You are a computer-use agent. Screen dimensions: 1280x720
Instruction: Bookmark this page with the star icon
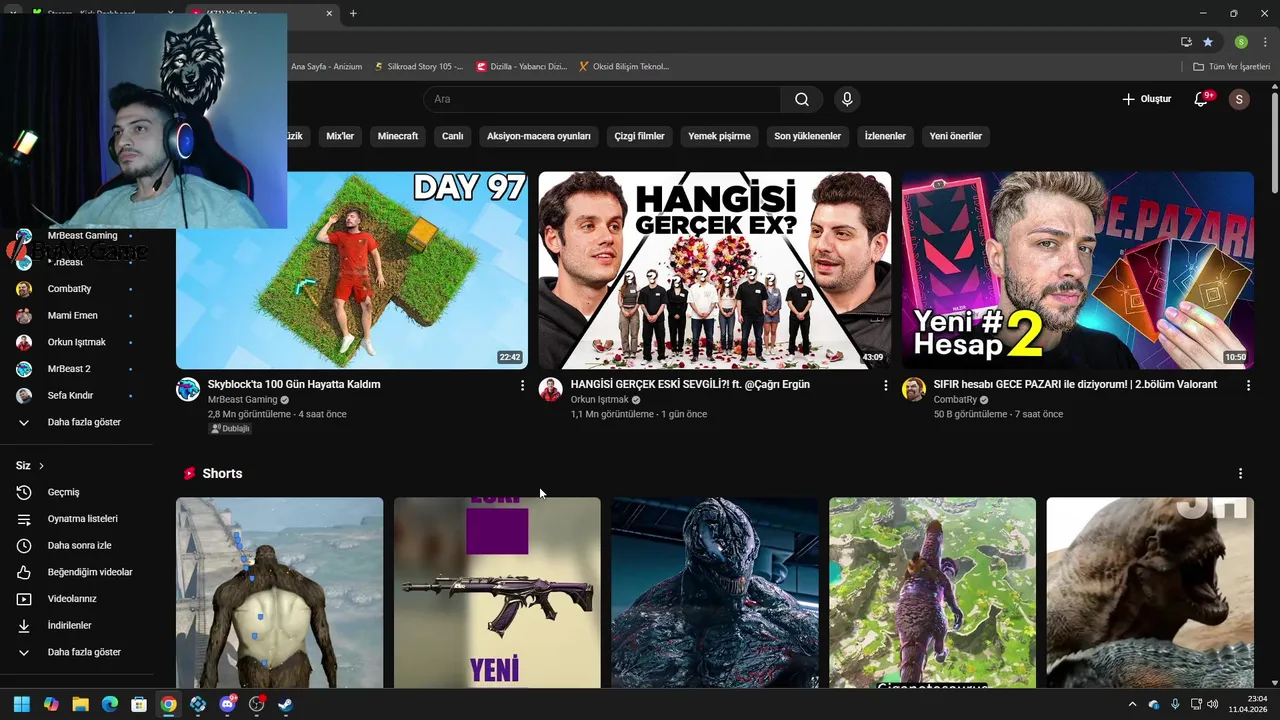[x=1208, y=42]
